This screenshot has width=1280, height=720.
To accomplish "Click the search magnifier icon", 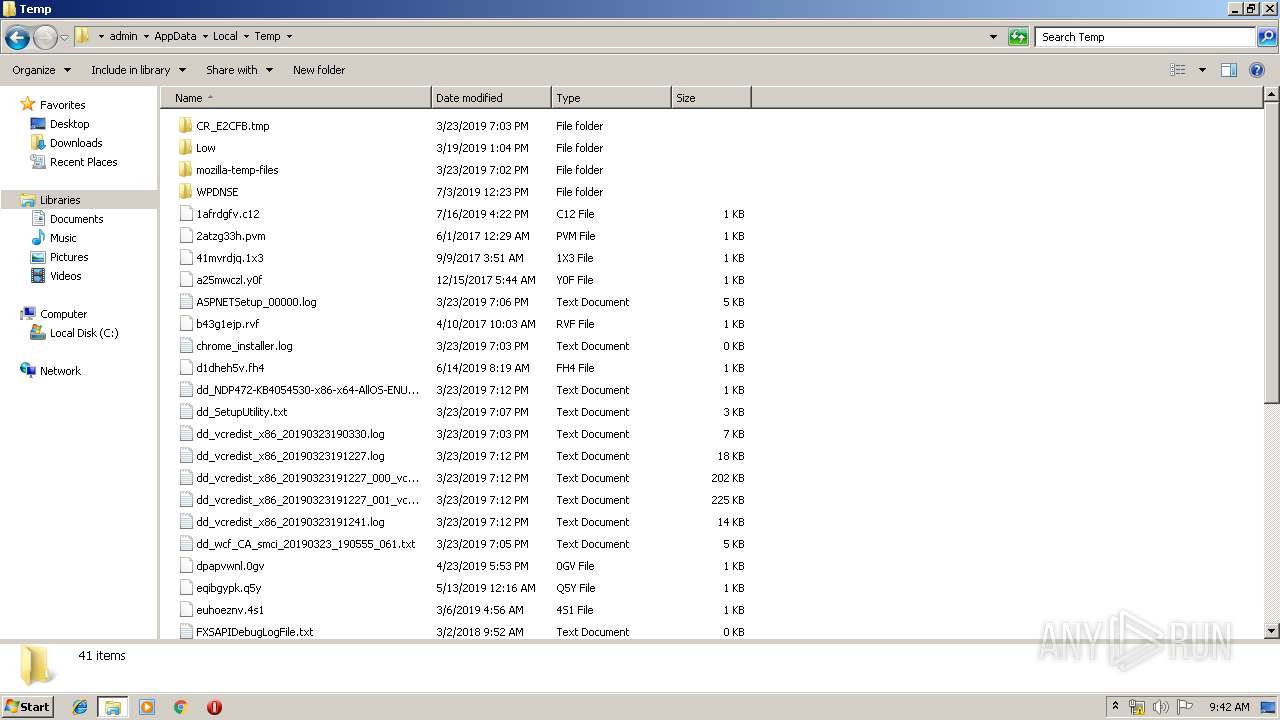I will [1267, 37].
